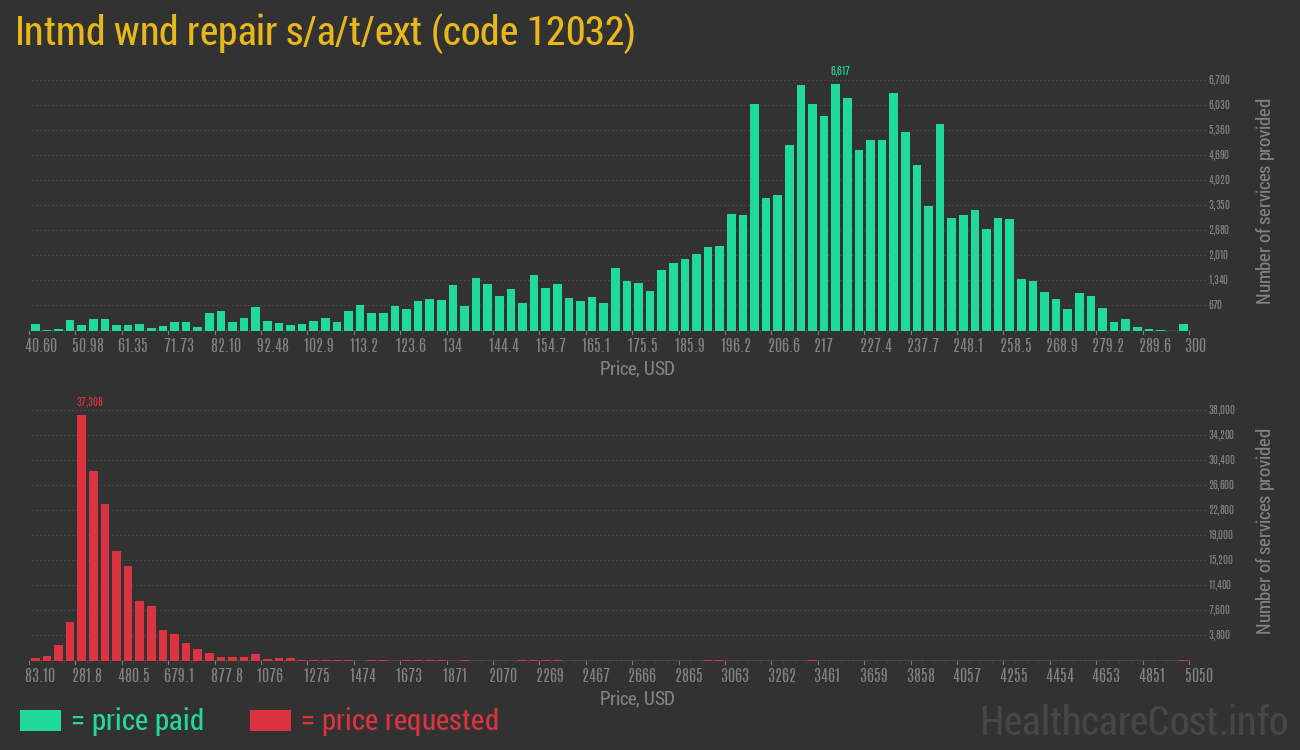Click the 3063 x-axis tick label
Viewport: 1300px width, 750px height.
(735, 676)
